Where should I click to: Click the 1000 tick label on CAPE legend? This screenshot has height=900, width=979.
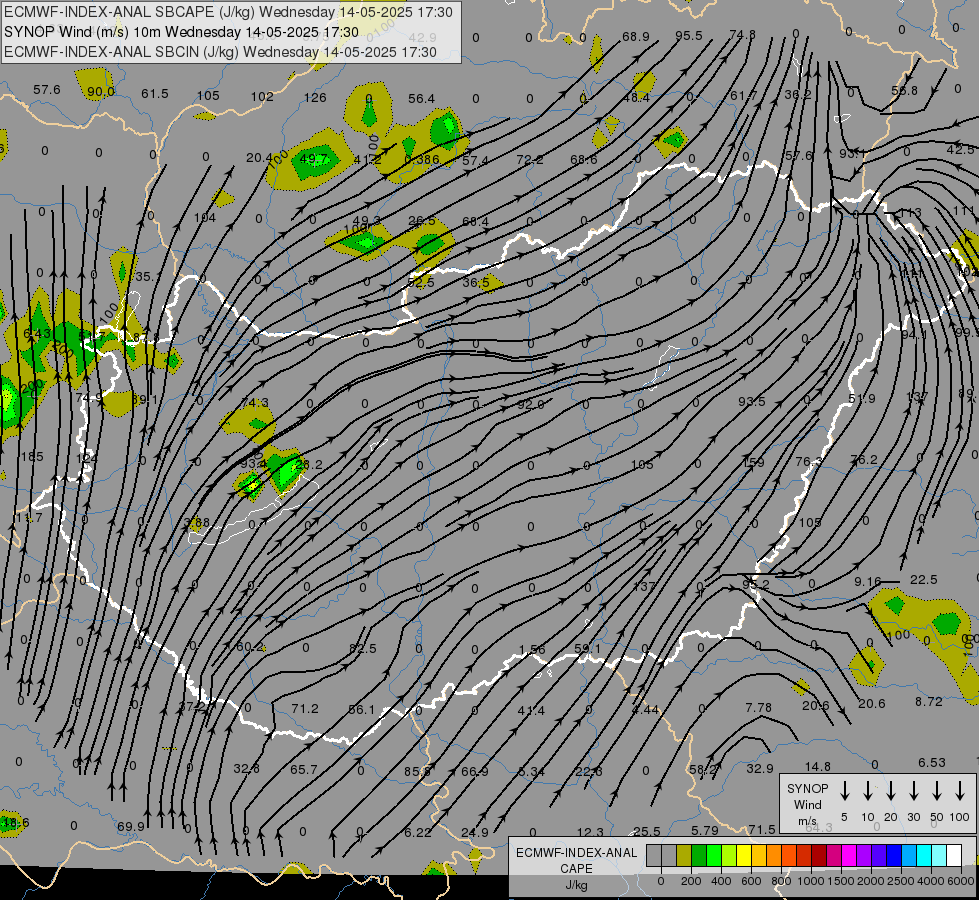[810, 881]
